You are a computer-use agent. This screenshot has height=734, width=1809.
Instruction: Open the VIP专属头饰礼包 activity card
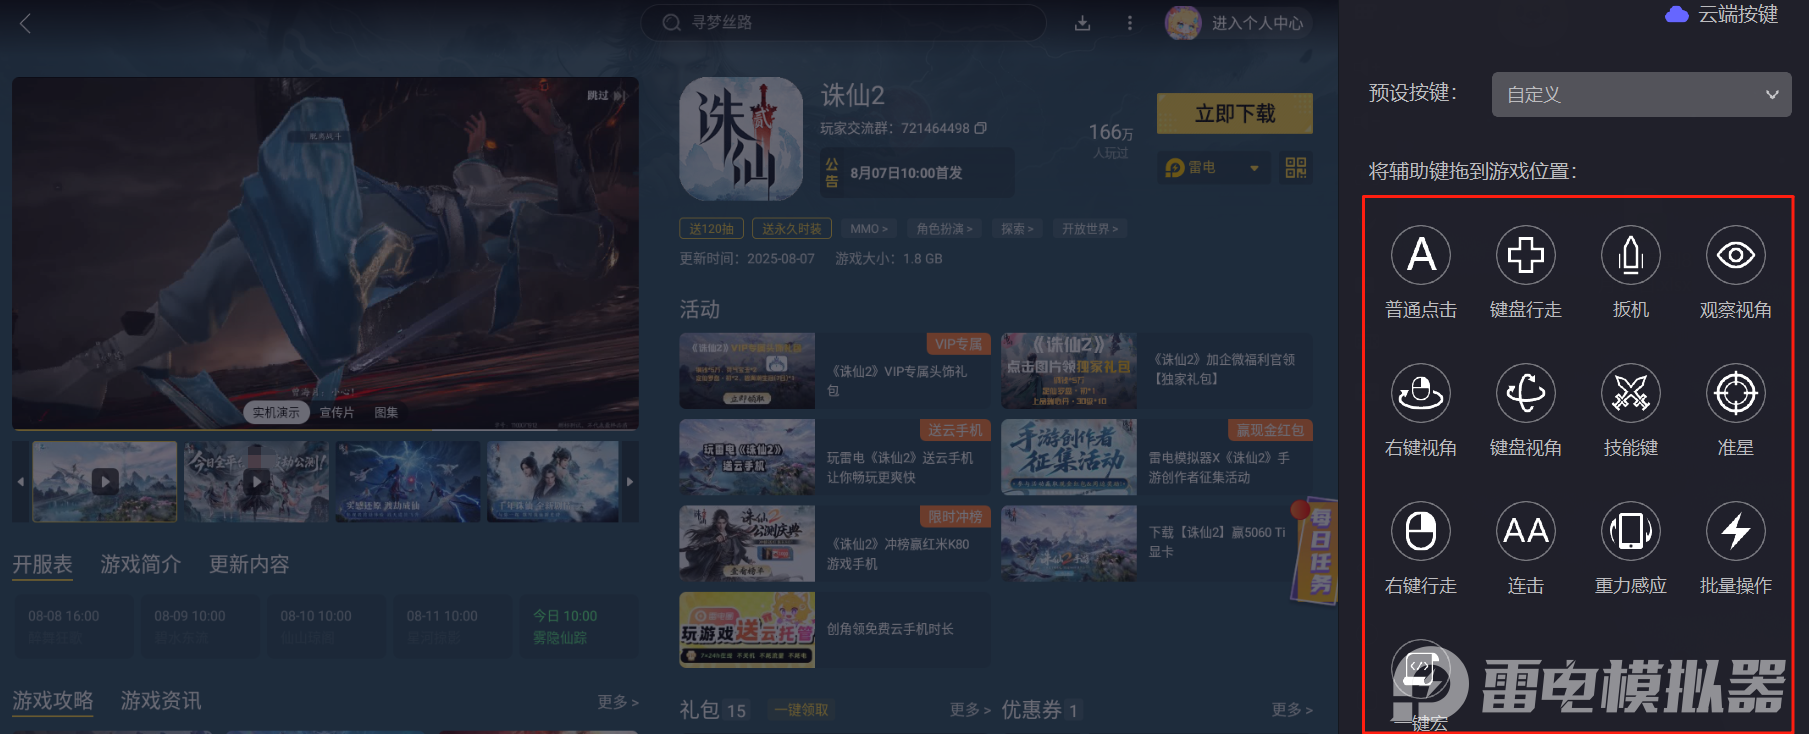(835, 371)
